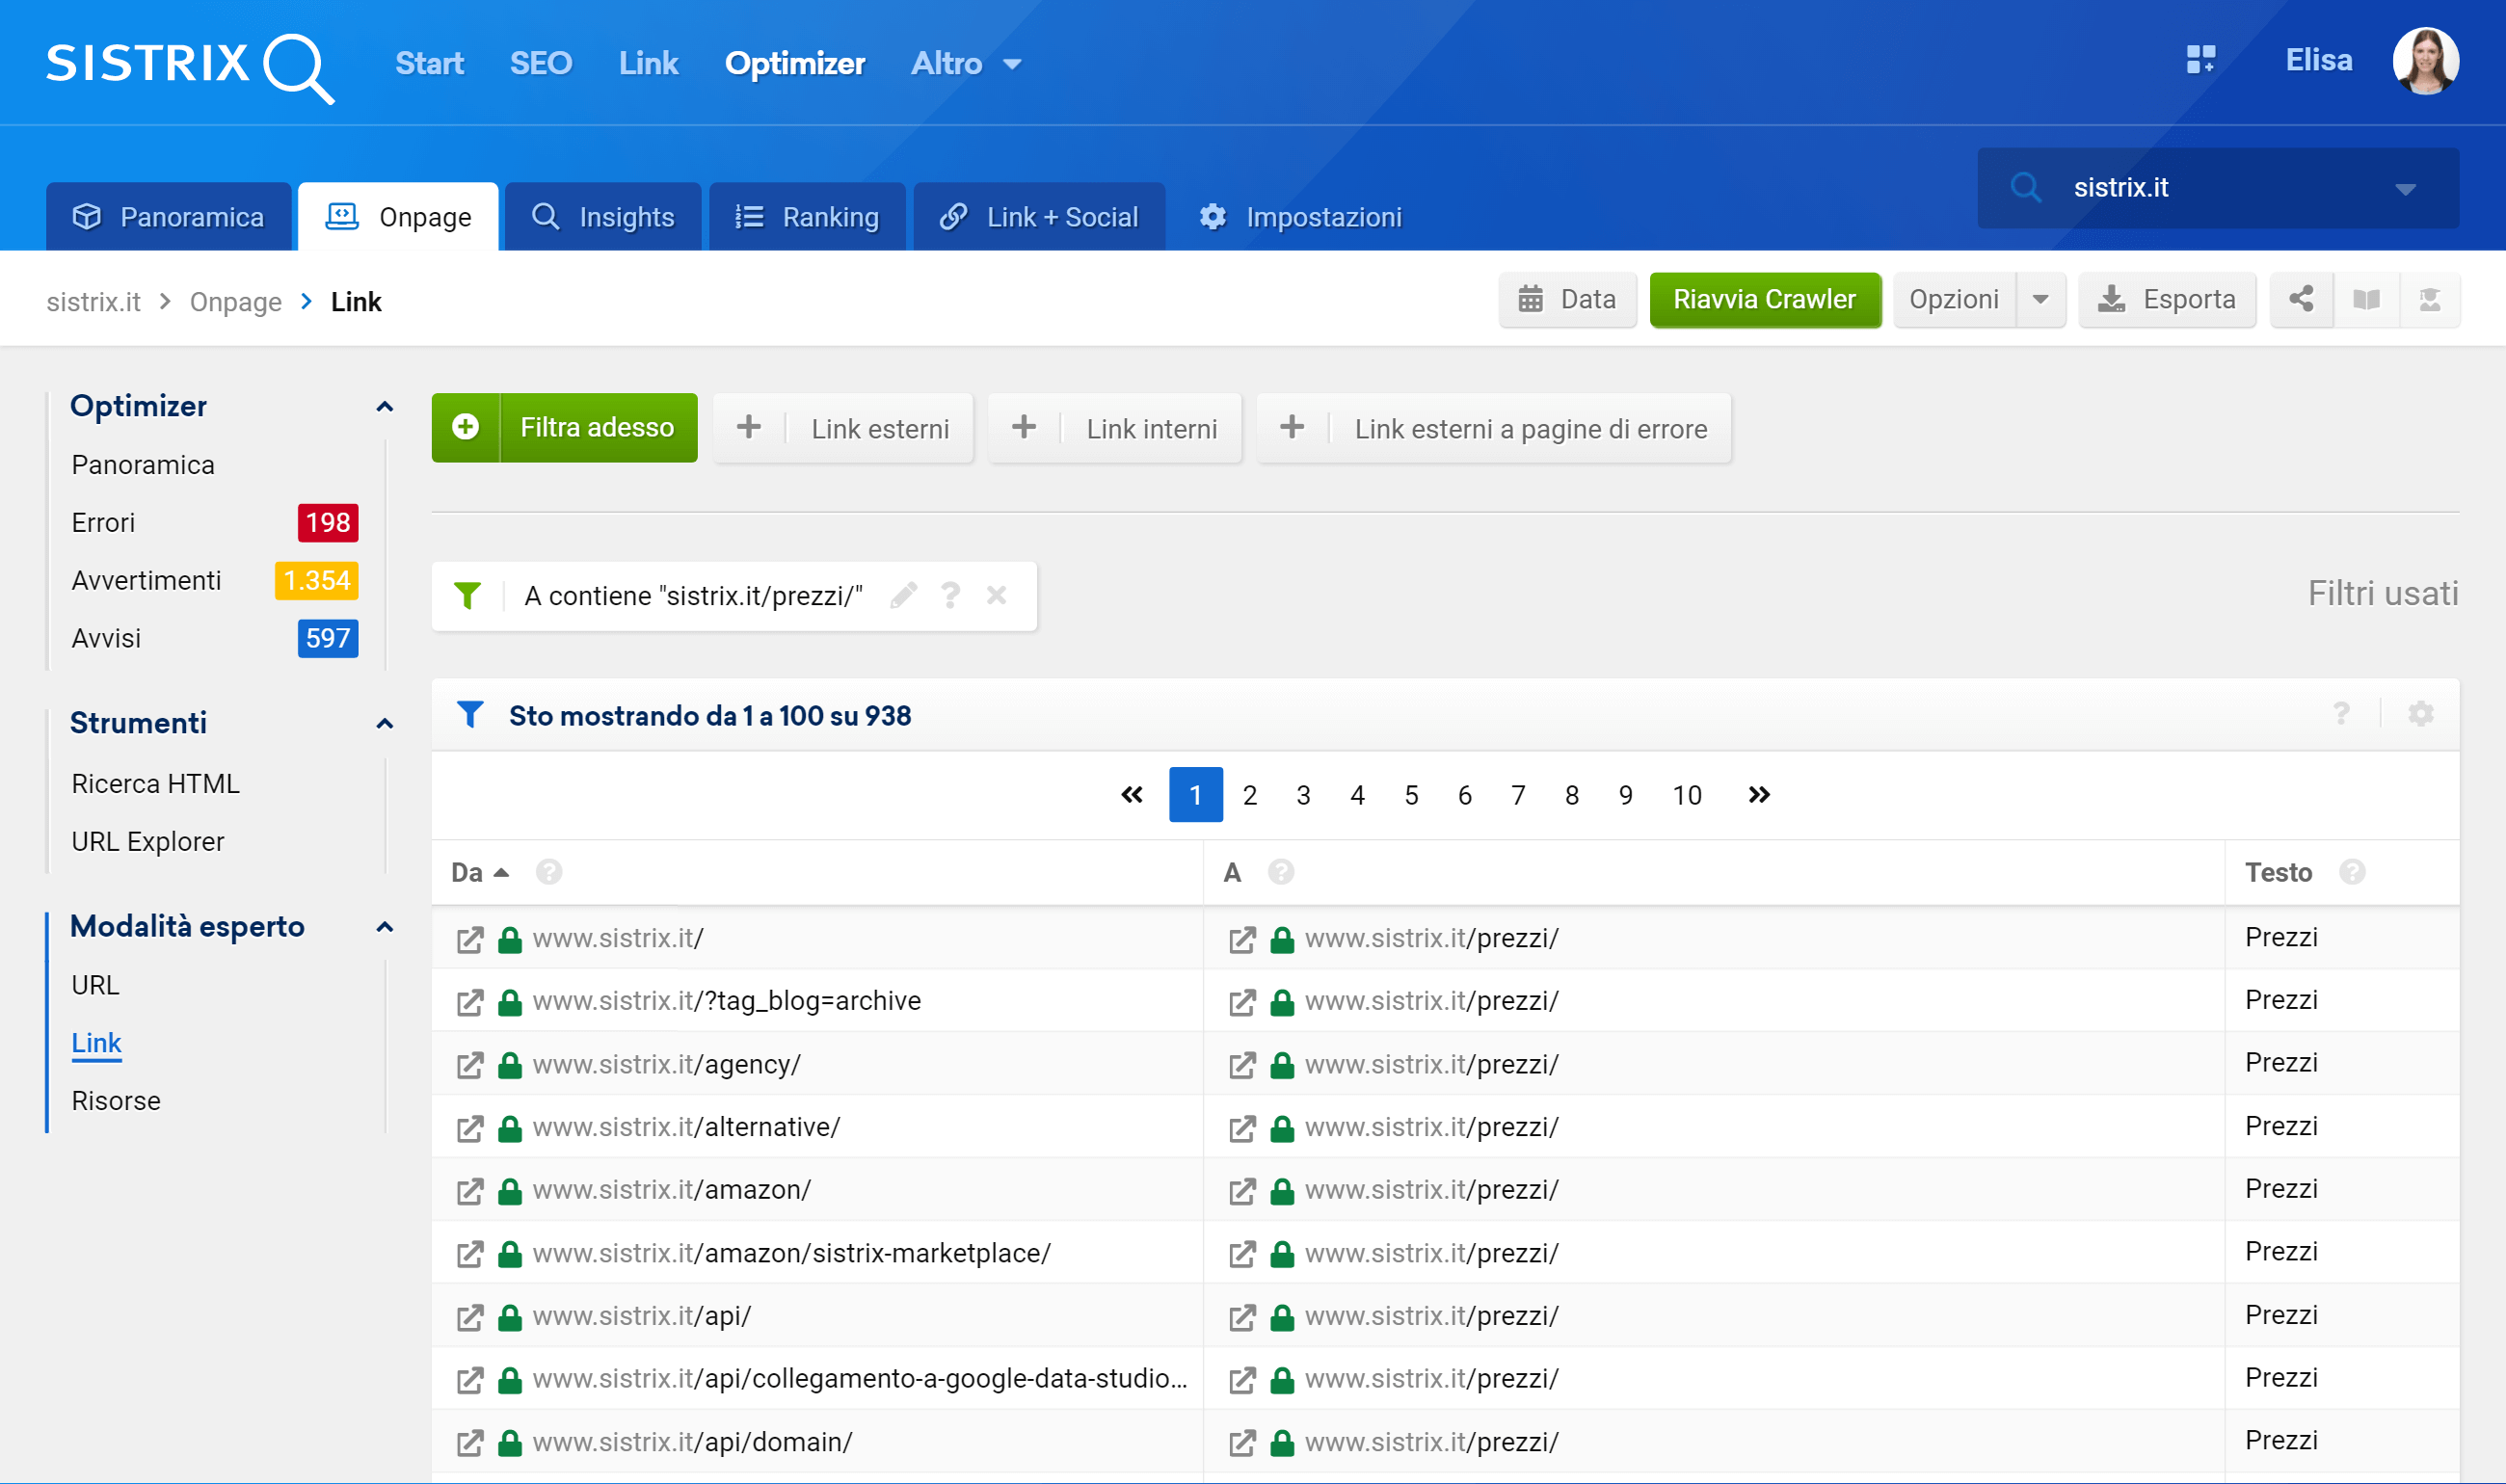Open the Opzioni dropdown arrow
This screenshot has width=2506, height=1484.
pos(2041,299)
